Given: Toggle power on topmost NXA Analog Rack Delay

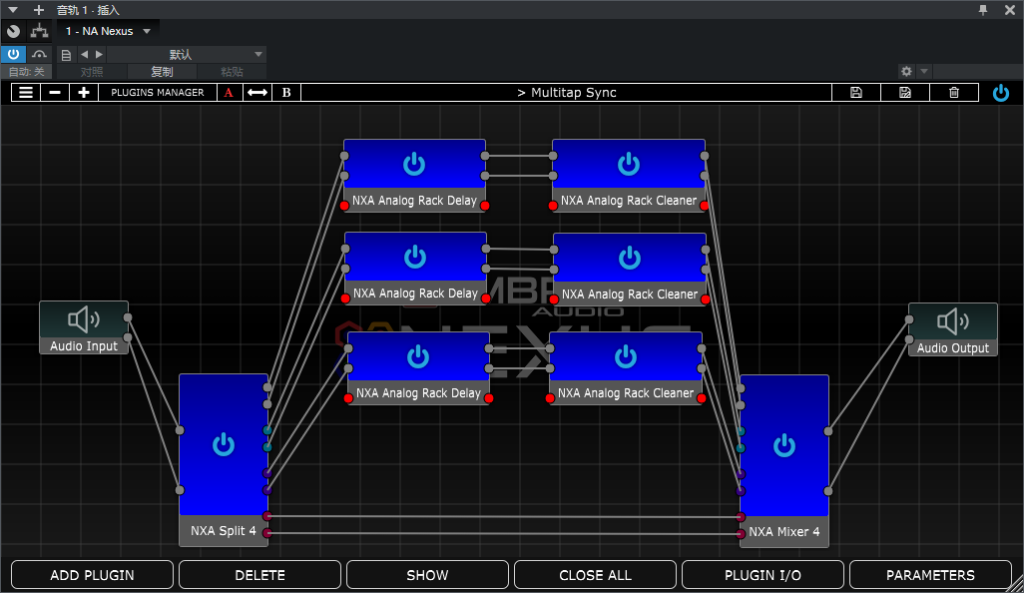Looking at the screenshot, I should 414,164.
